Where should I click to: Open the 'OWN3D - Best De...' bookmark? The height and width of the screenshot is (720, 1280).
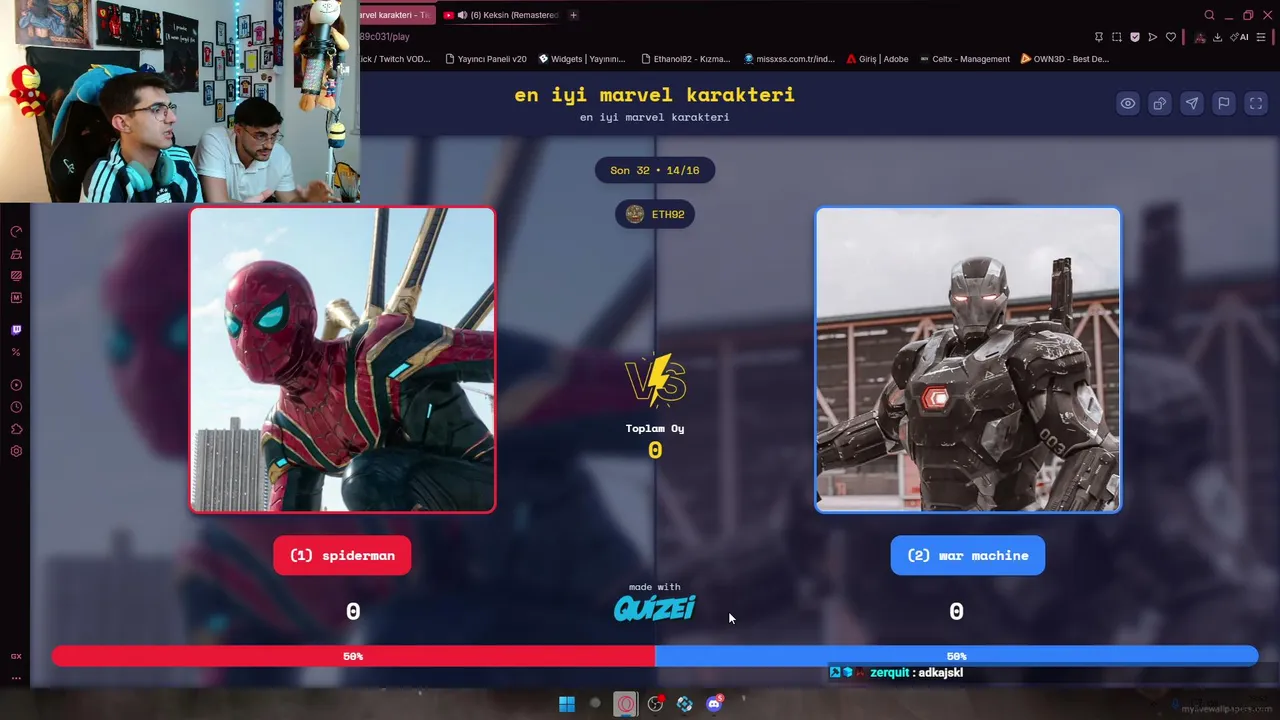pos(1065,59)
